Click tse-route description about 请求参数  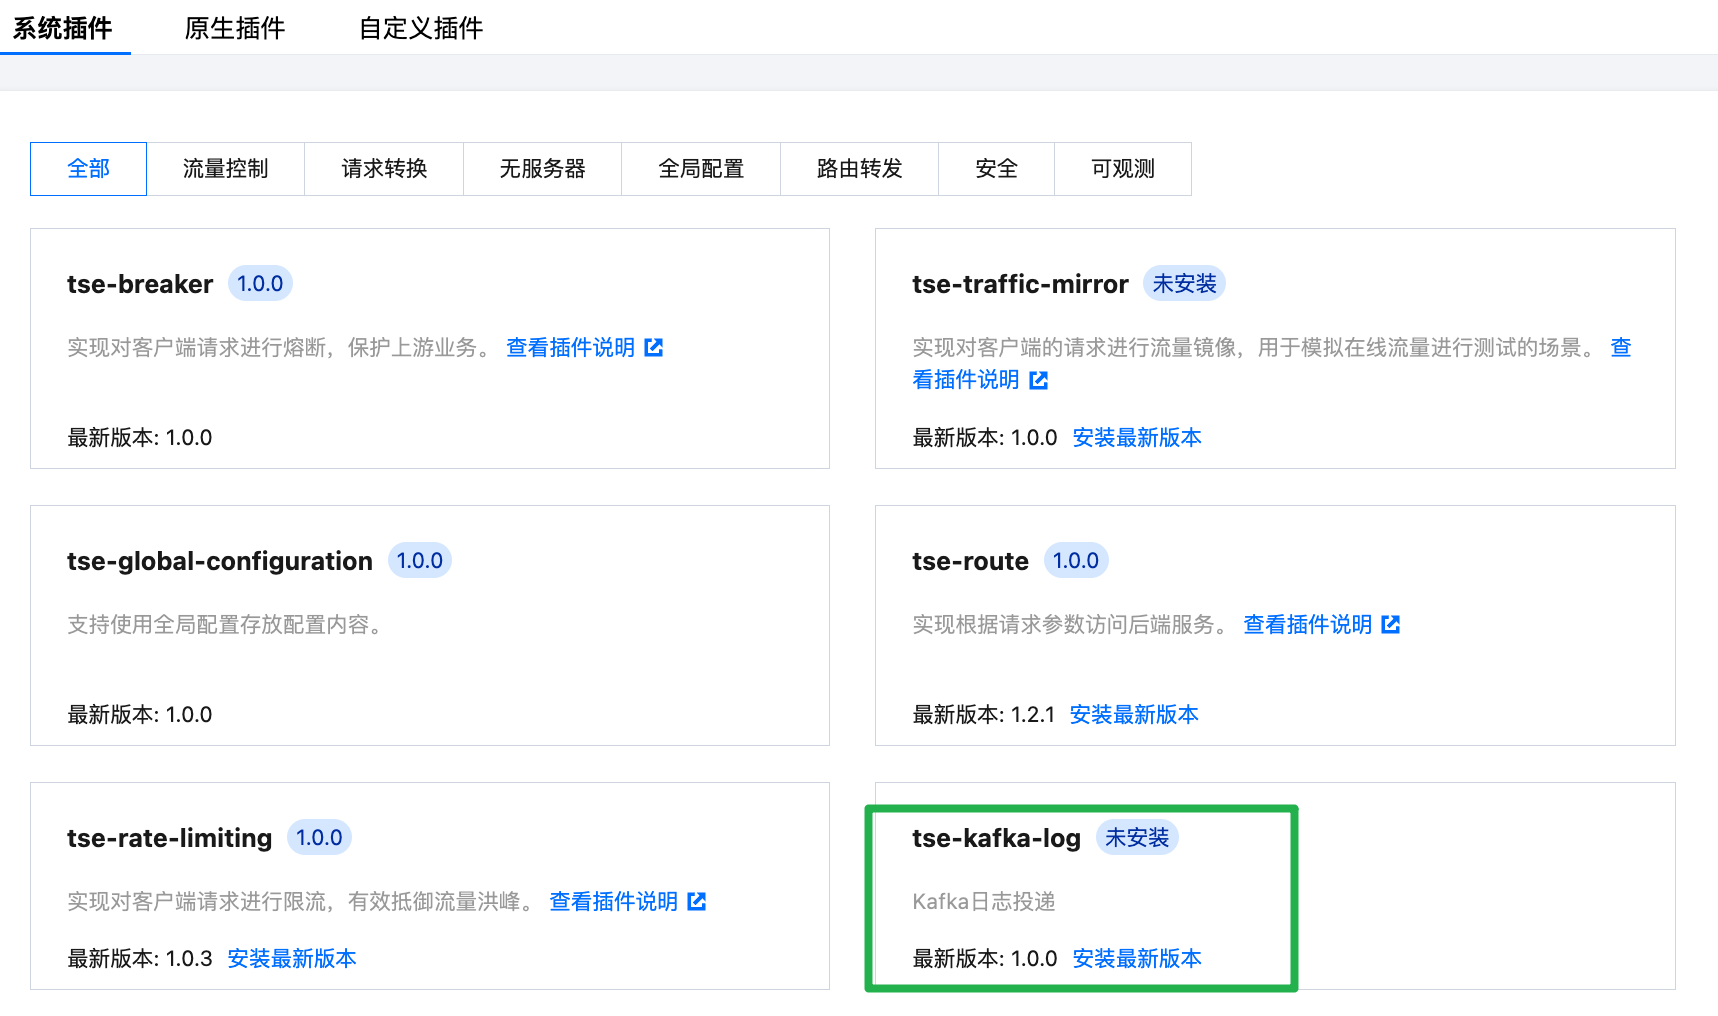point(1069,624)
